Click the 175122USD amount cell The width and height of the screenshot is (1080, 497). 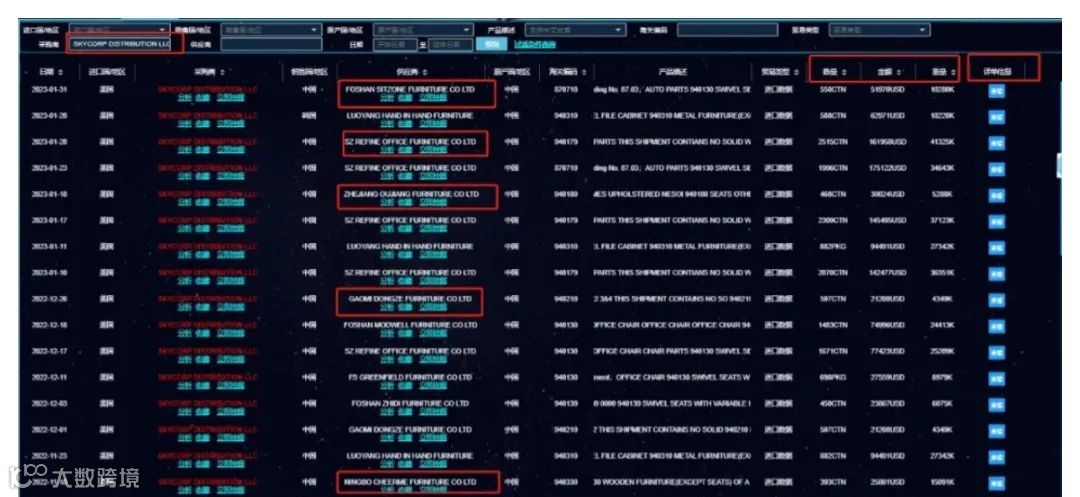[887, 168]
